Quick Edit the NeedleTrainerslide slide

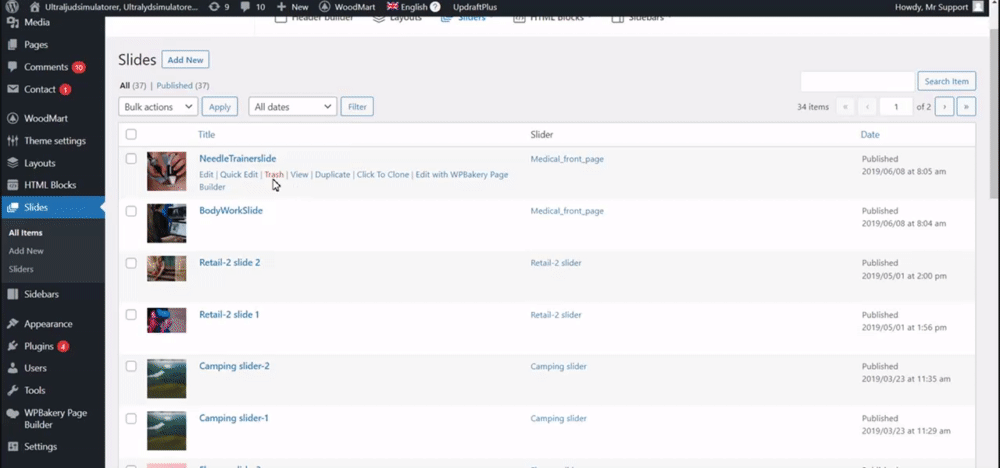239,175
